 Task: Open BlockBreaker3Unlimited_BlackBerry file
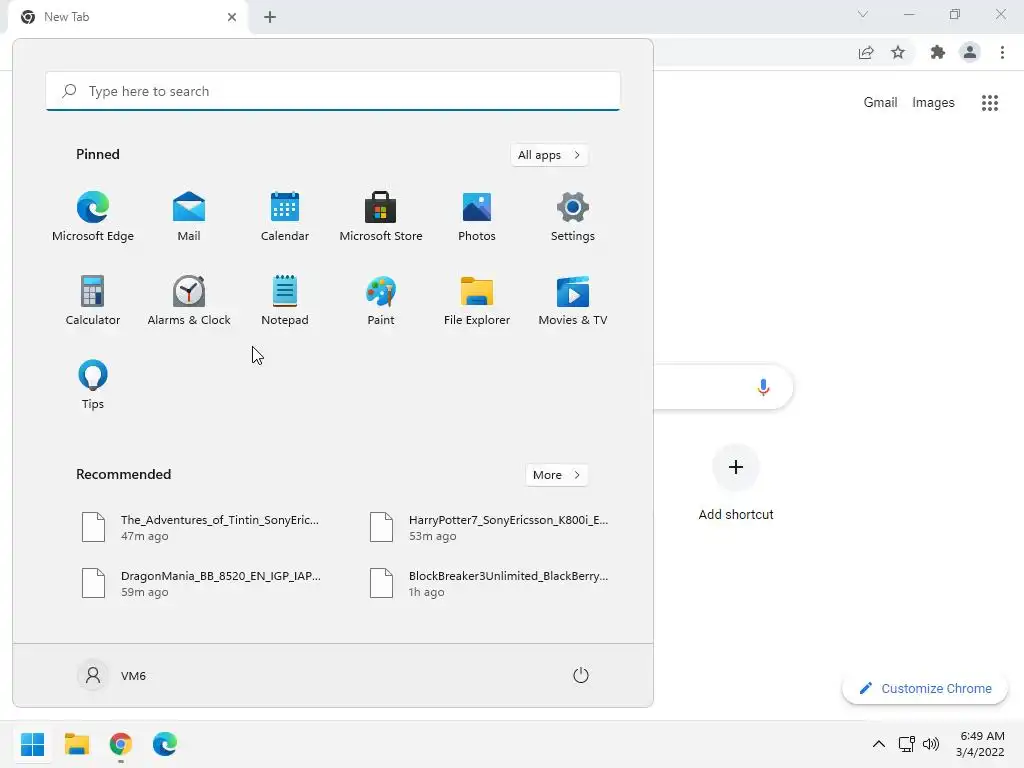coord(489,584)
